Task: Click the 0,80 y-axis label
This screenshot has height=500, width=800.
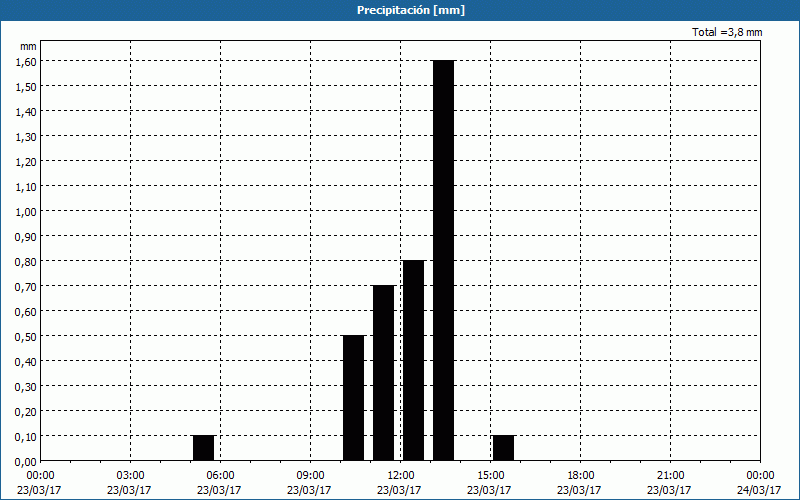Action: [26, 261]
